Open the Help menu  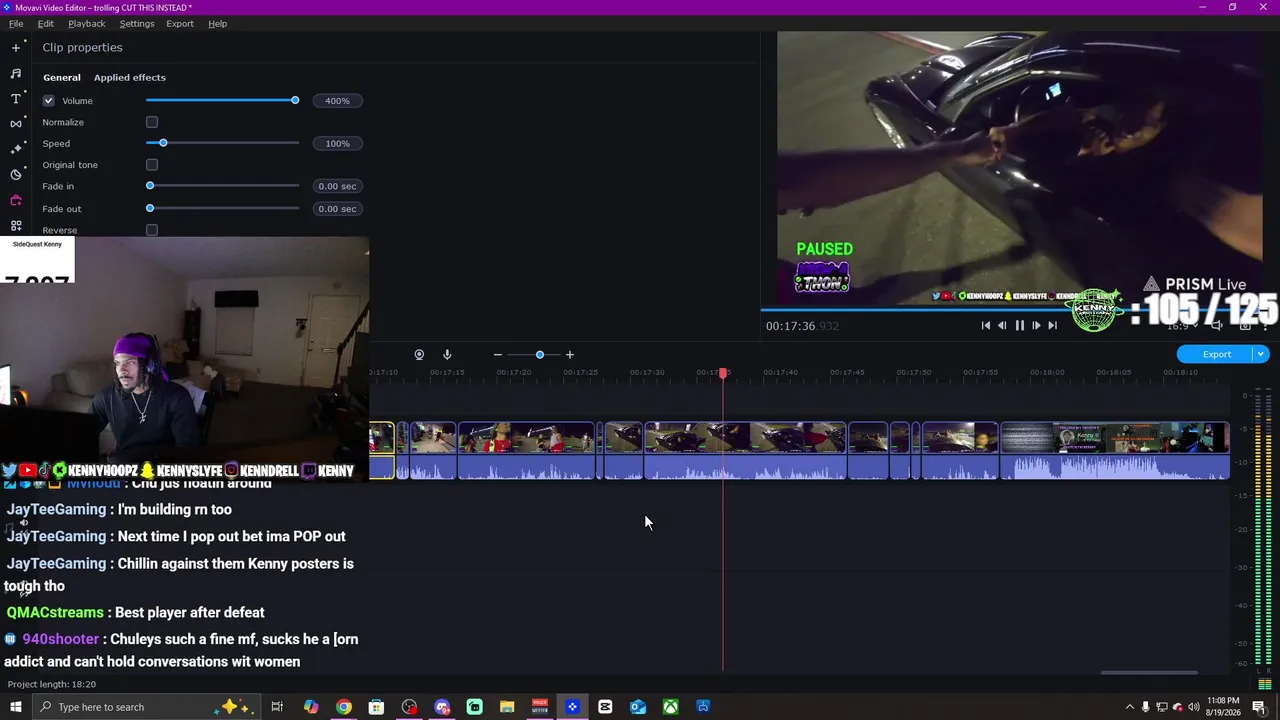click(218, 24)
